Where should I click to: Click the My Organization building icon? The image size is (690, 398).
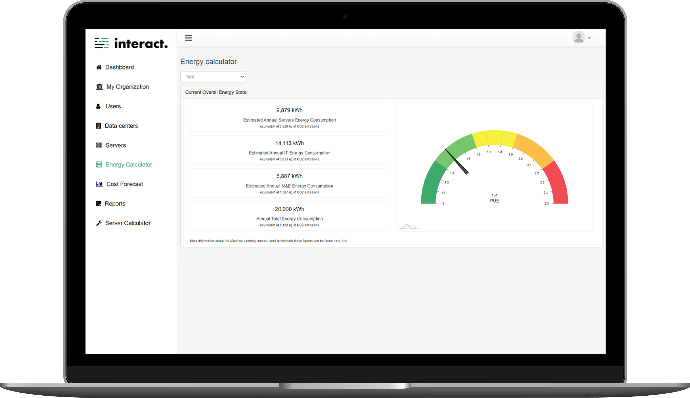99,87
